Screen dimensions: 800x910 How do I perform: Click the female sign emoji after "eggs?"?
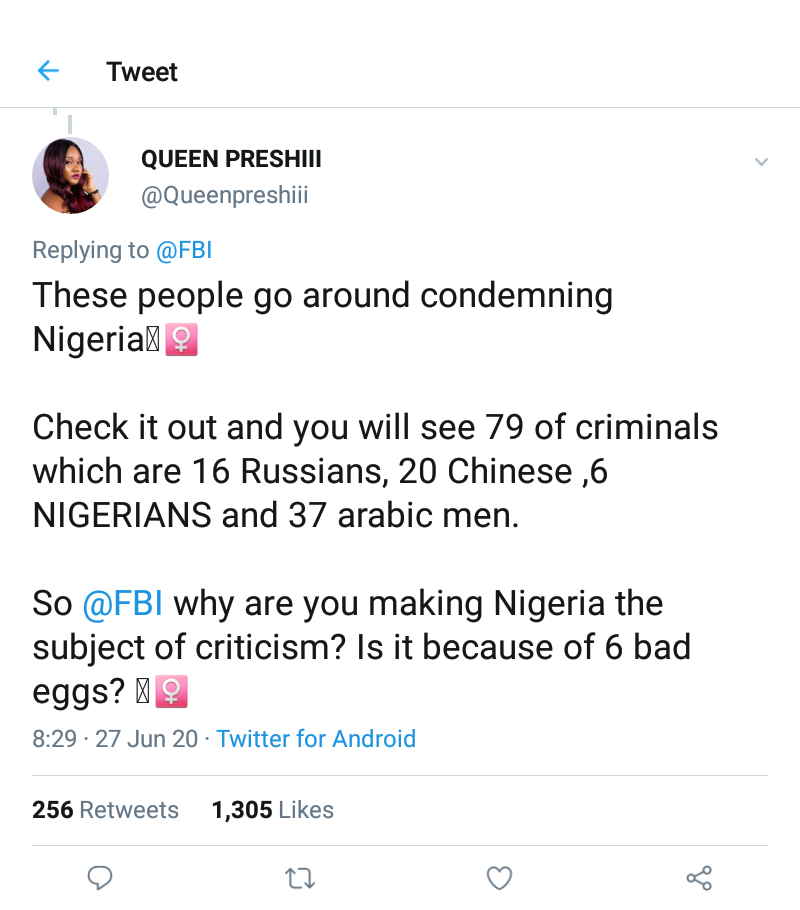click(x=172, y=691)
